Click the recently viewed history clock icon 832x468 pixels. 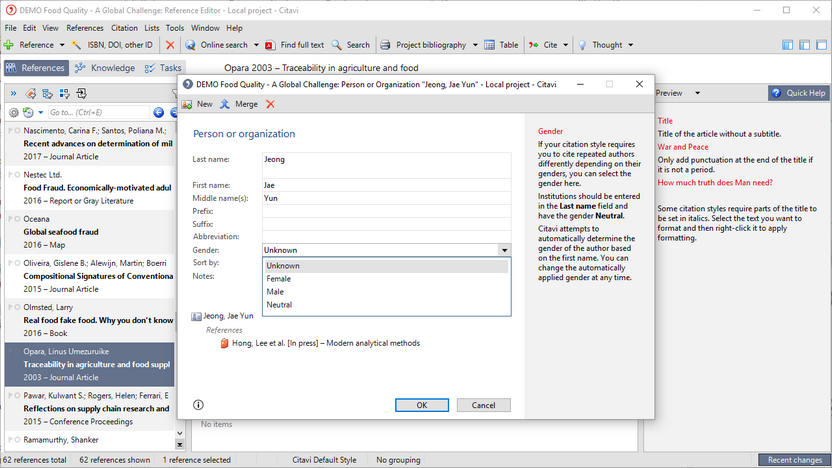pyautogui.click(x=28, y=112)
